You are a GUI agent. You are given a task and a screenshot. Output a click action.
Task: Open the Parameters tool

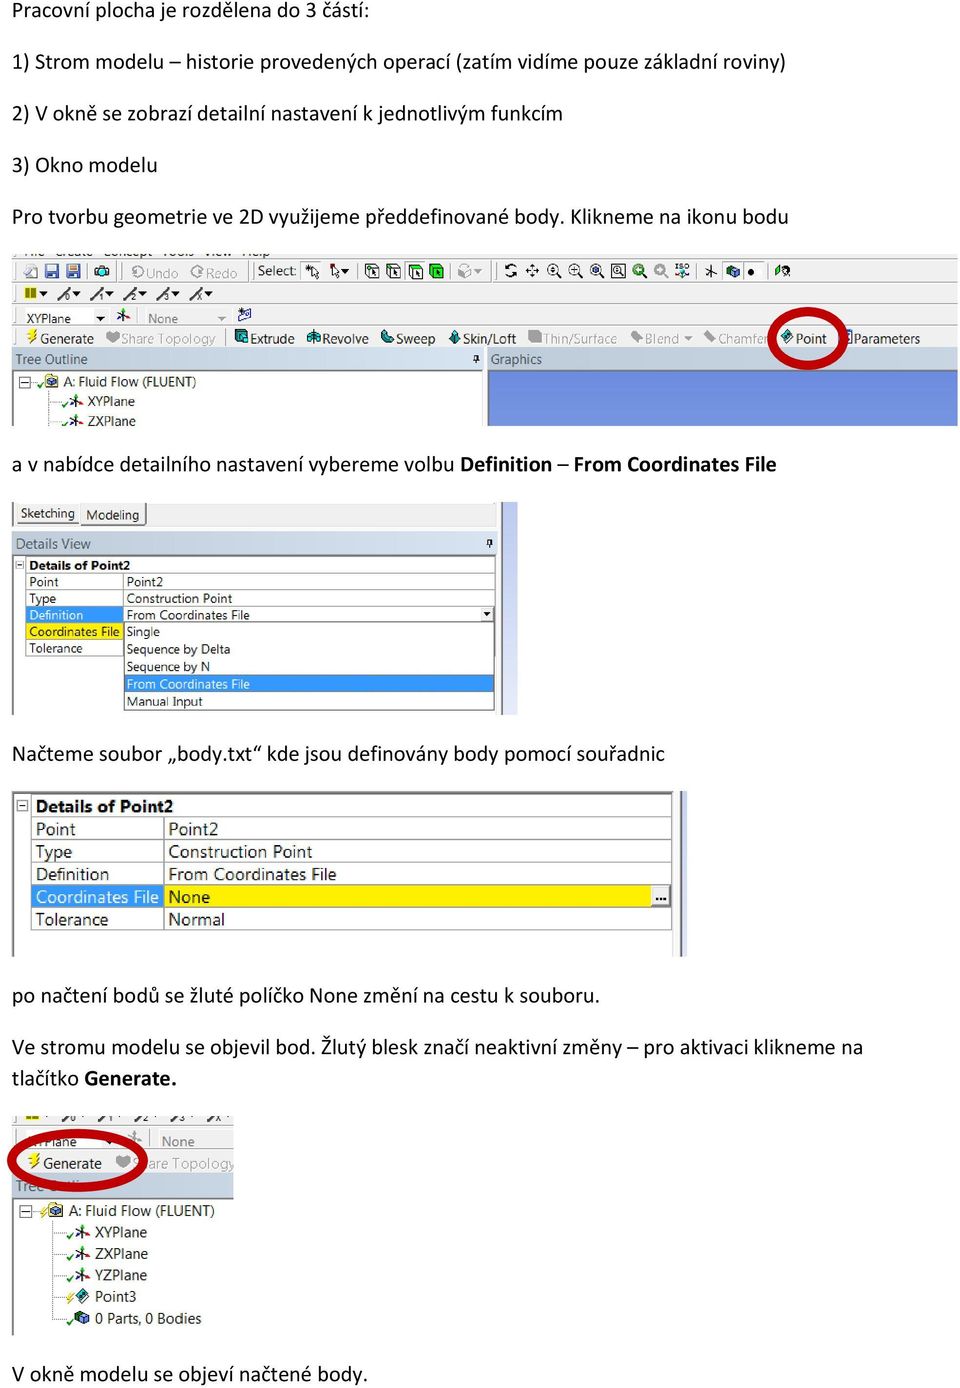(x=881, y=338)
